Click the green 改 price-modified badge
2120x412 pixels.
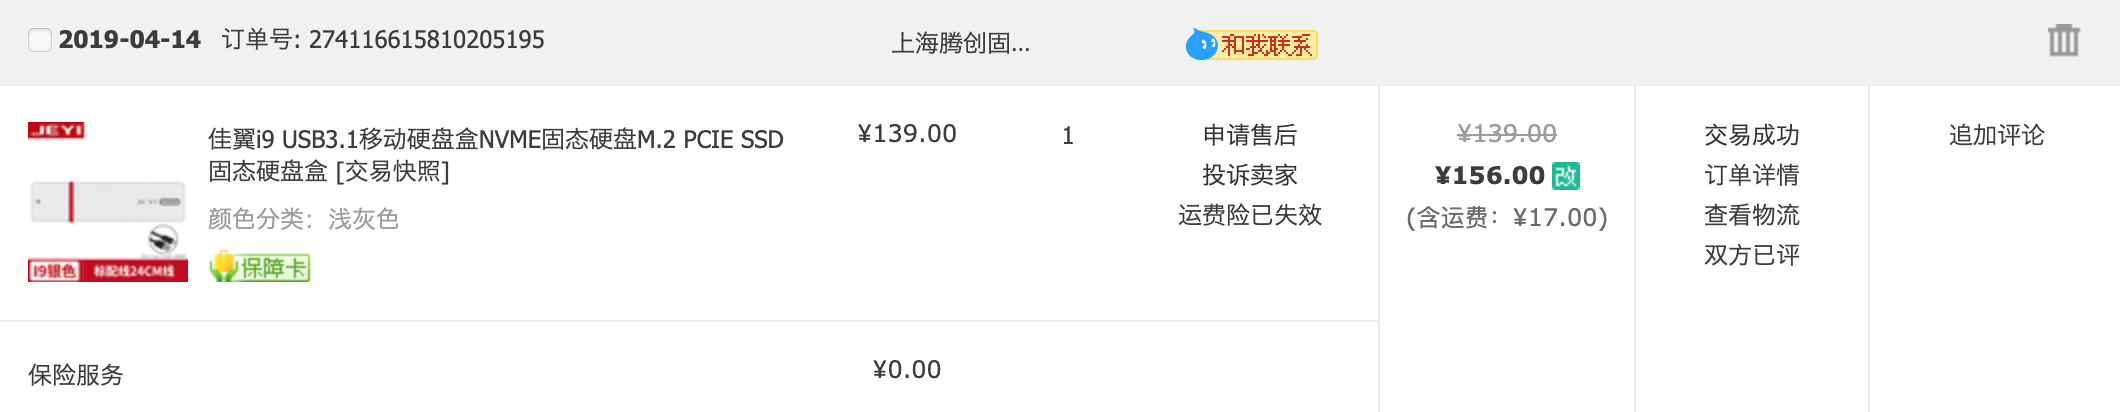1566,176
